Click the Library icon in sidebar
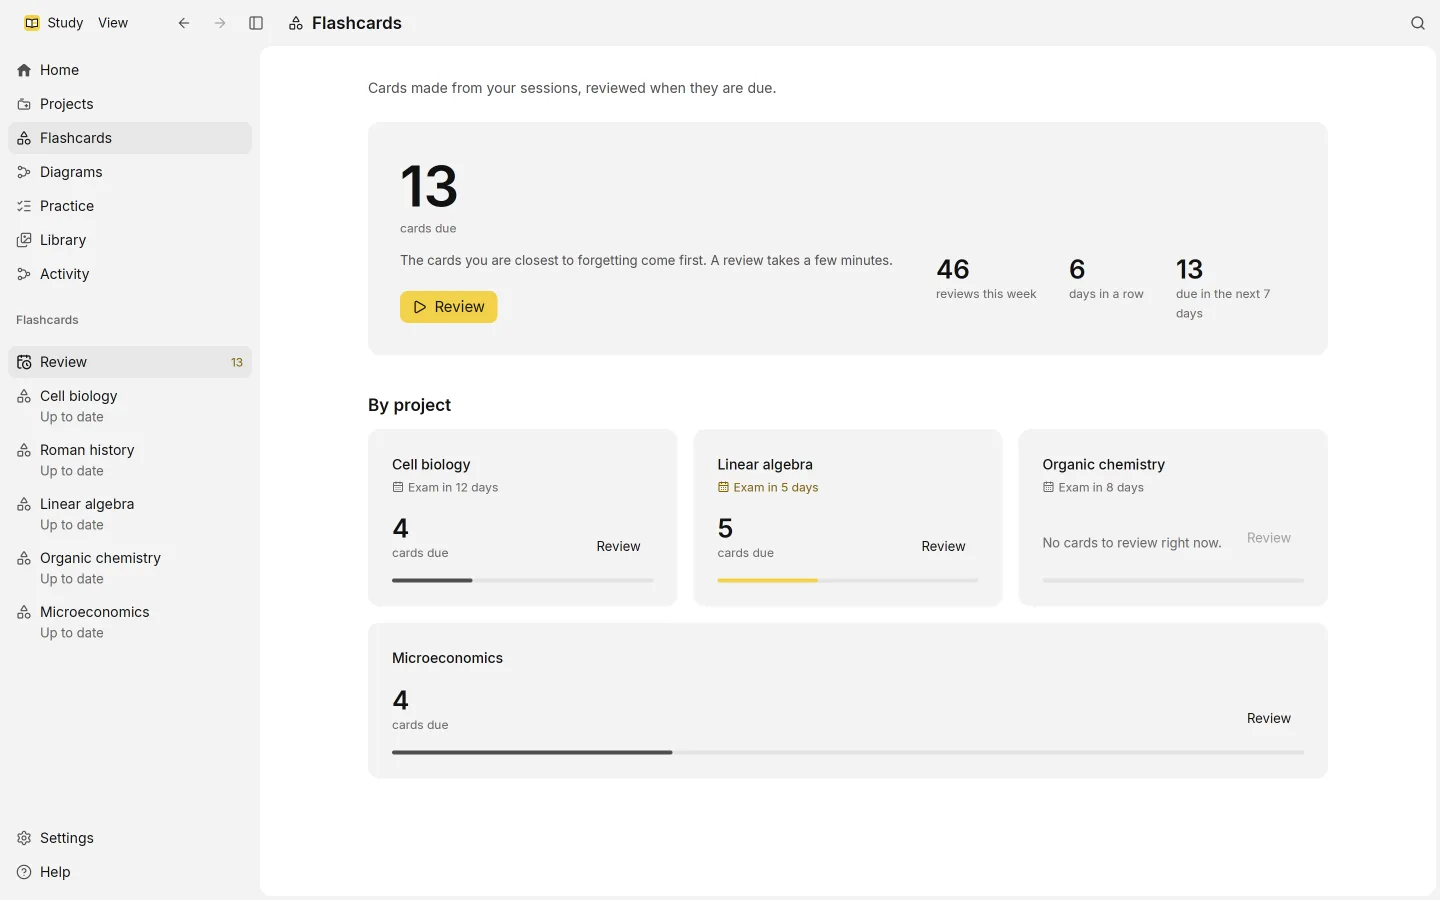 coord(24,240)
